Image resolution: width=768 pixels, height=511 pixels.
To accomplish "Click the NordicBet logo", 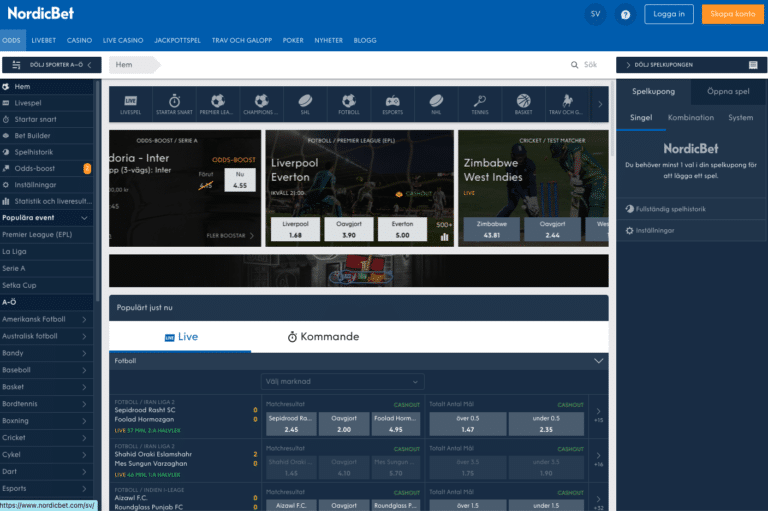I will [x=41, y=13].
